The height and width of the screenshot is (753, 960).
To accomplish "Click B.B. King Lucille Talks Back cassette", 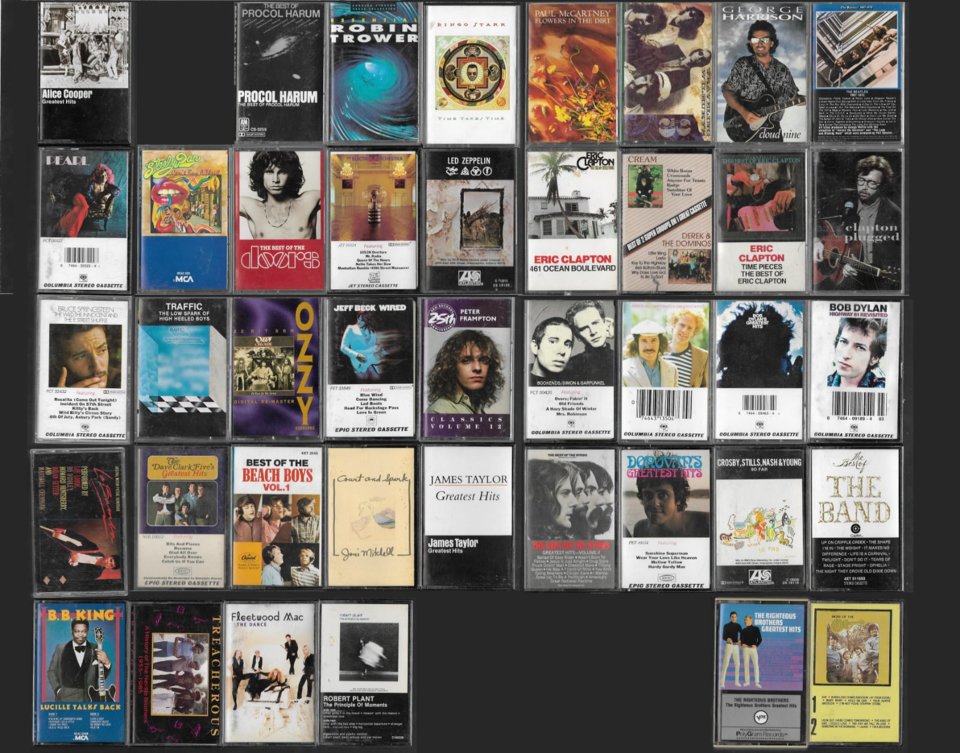I will (x=81, y=672).
